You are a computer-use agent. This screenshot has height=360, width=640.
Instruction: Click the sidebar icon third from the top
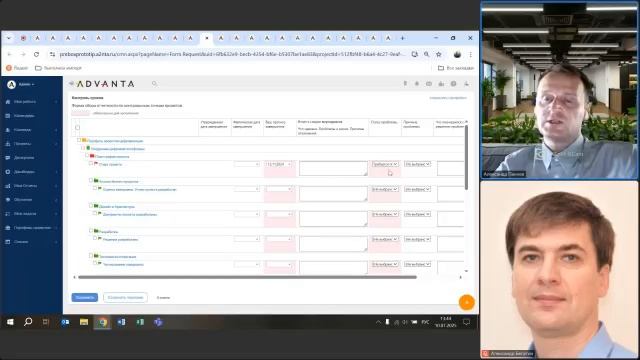(8, 130)
